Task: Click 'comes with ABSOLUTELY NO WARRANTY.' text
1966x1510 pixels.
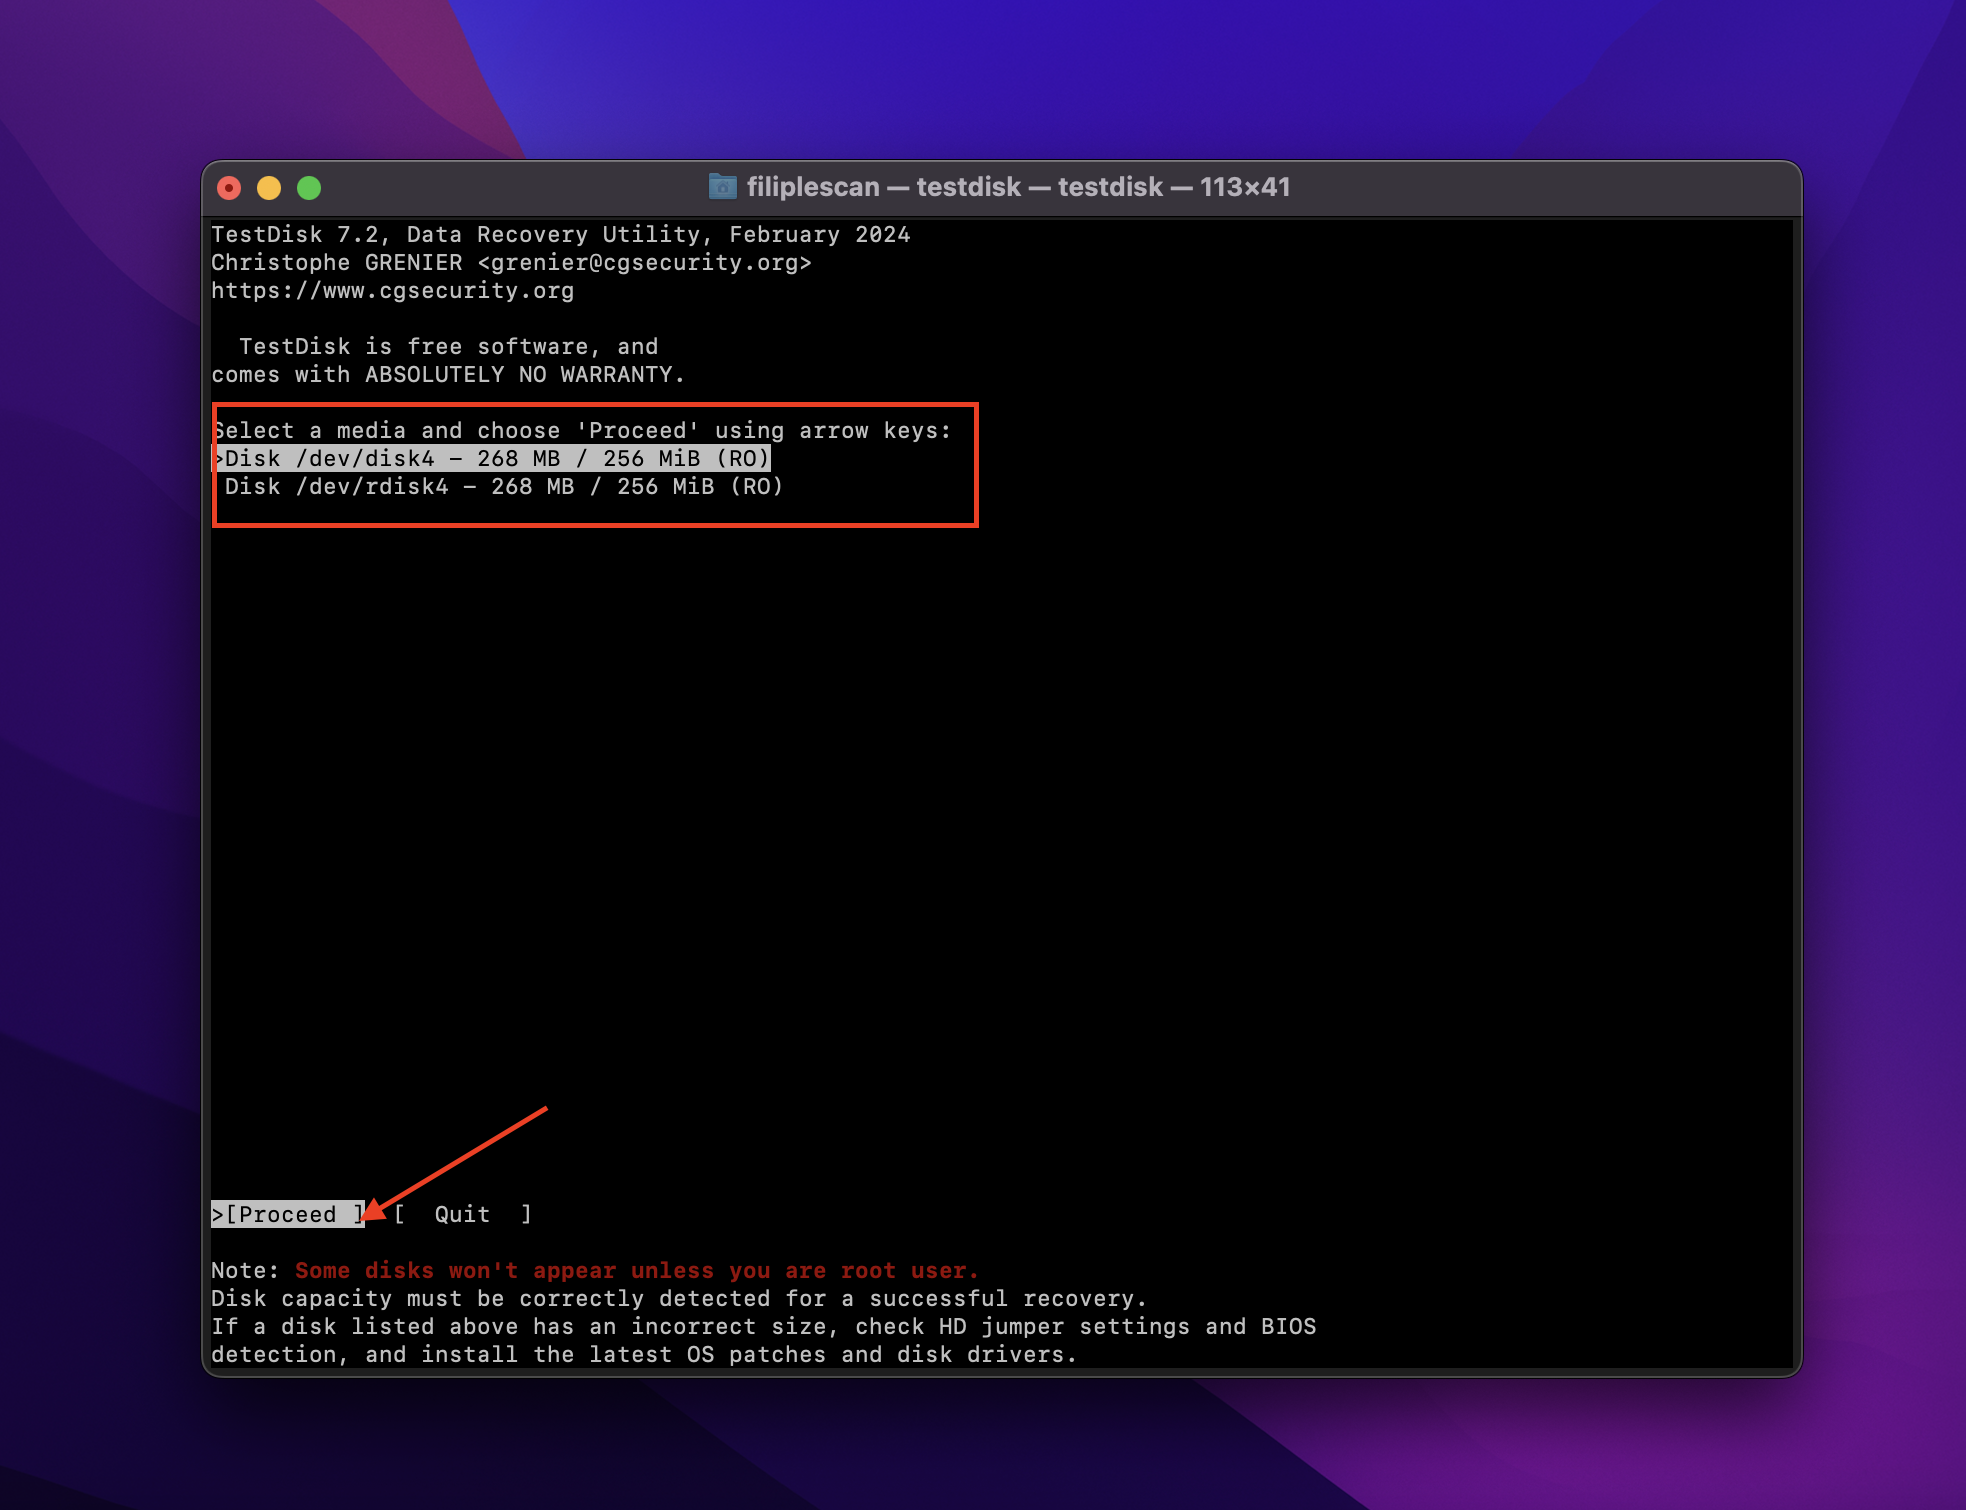Action: coord(448,375)
